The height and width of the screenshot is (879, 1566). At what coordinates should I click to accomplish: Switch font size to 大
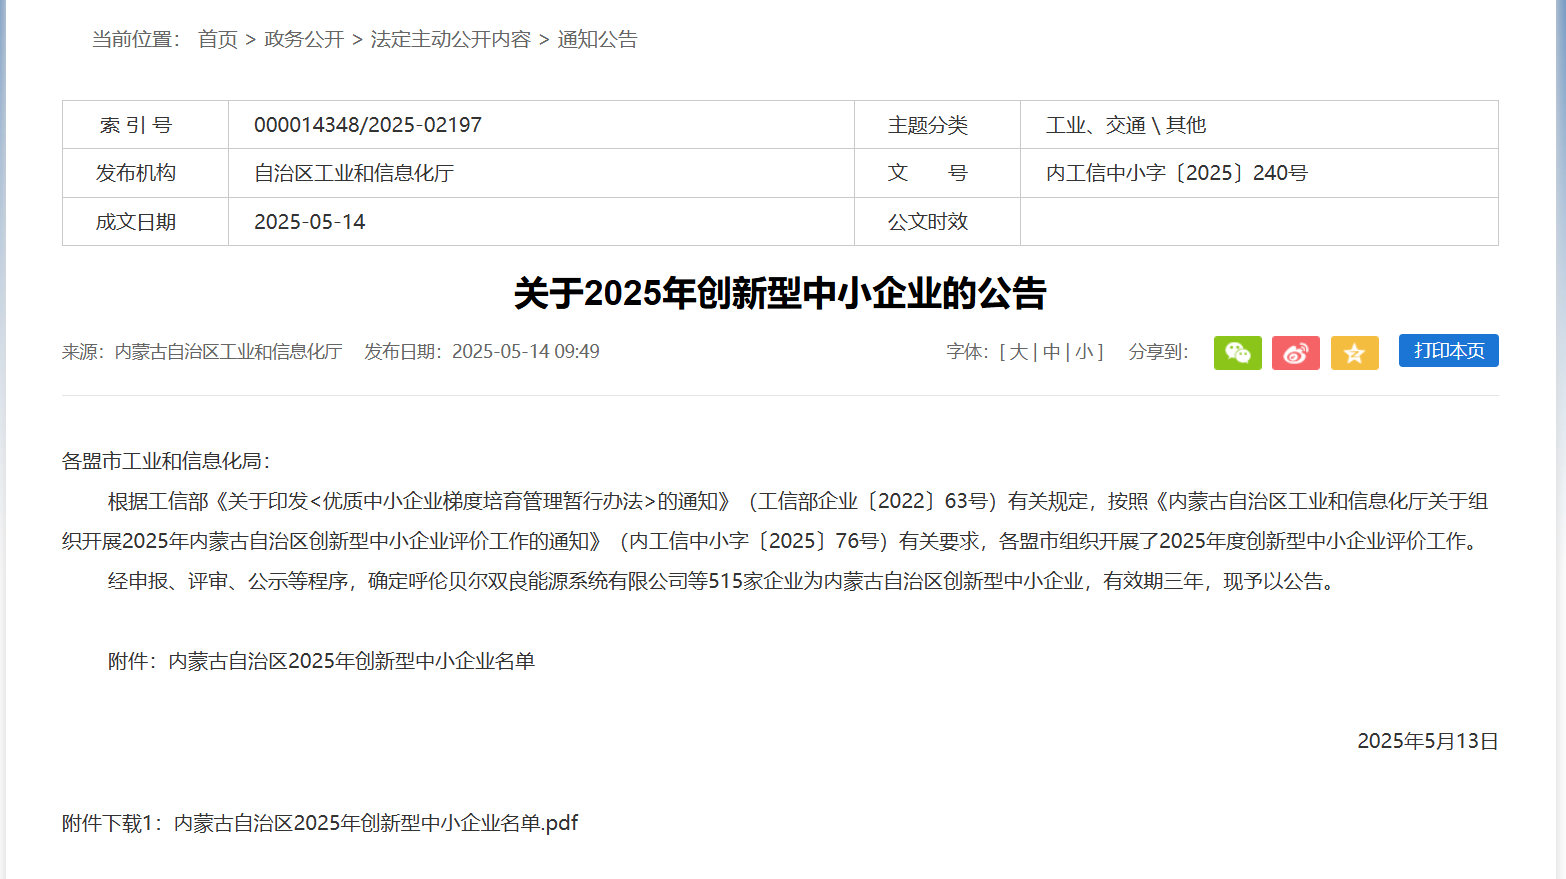tap(1021, 351)
